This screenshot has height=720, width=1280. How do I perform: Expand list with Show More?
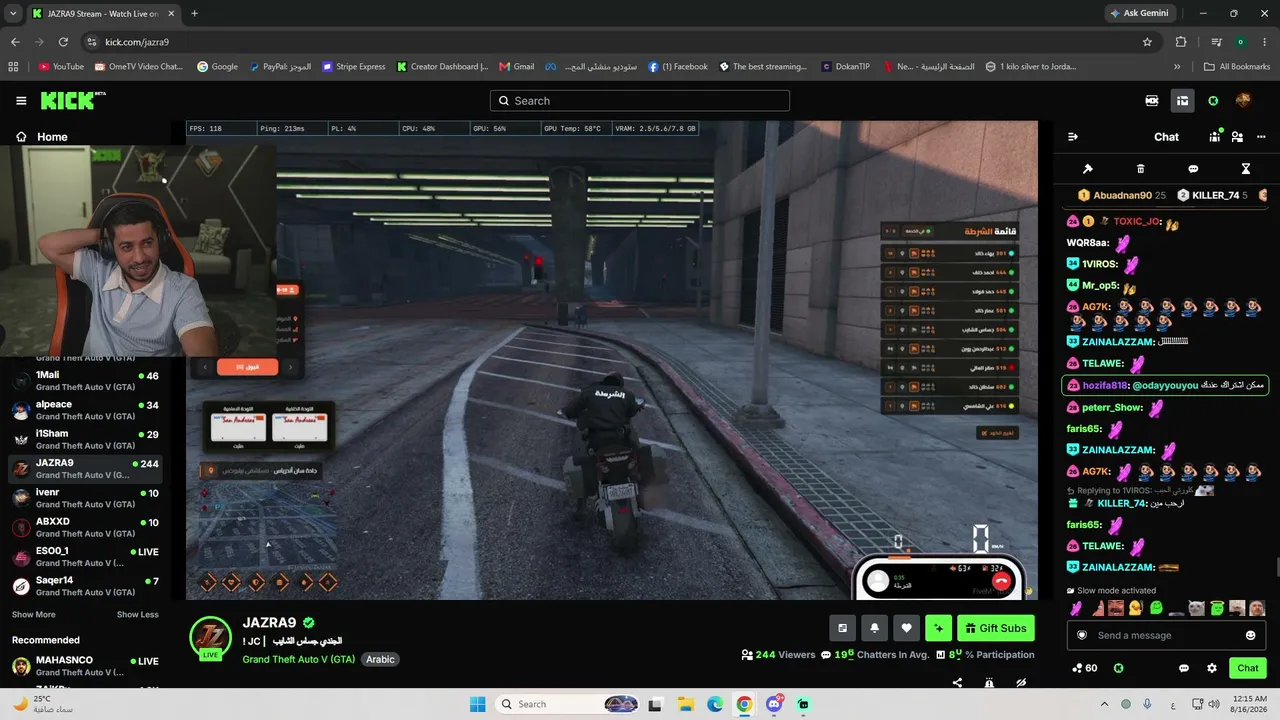click(x=34, y=615)
